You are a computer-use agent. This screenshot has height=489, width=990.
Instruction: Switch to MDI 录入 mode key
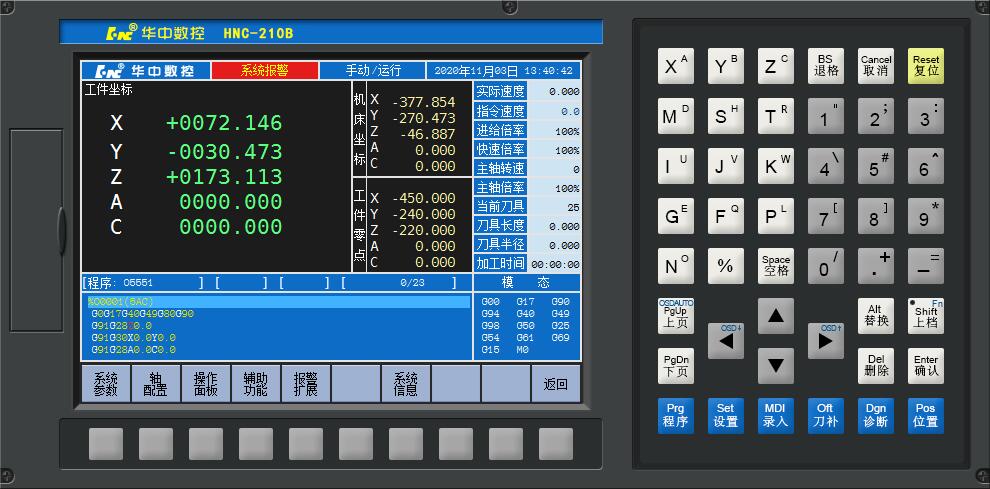click(776, 415)
